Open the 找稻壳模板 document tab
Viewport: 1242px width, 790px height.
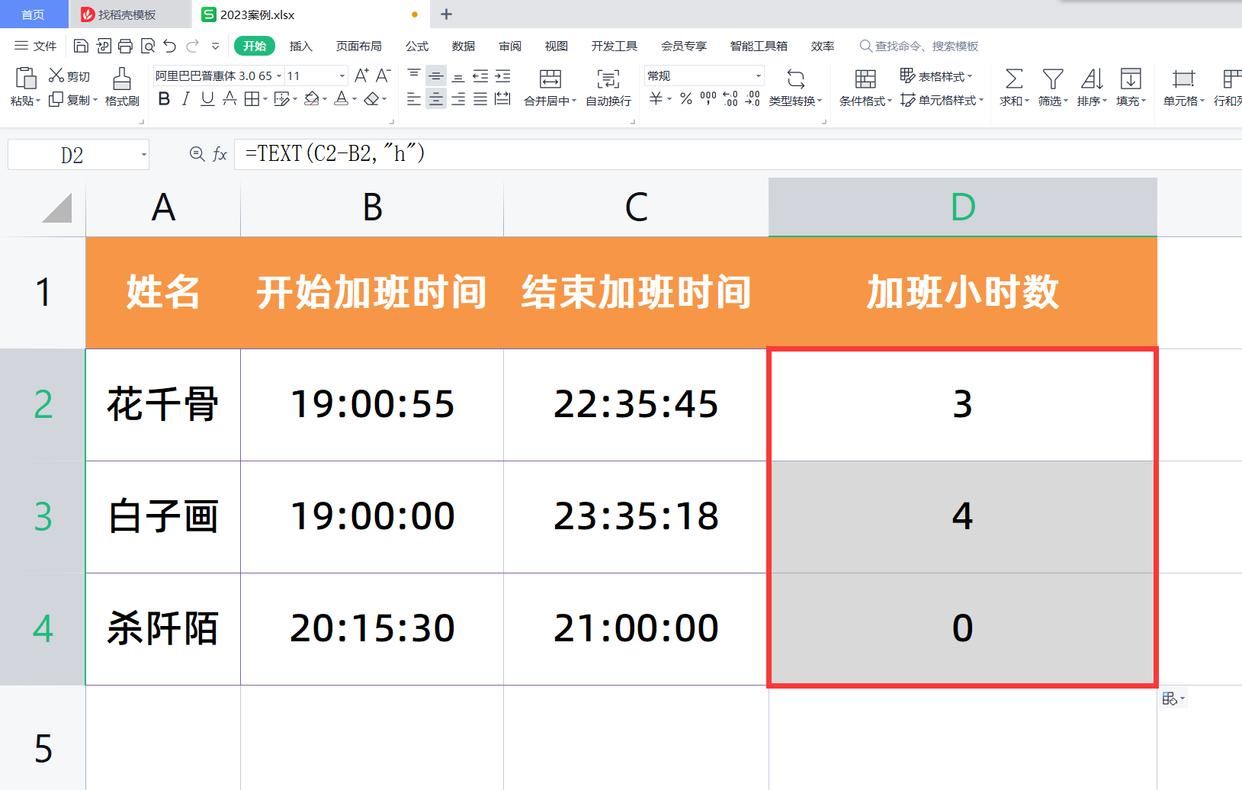click(x=128, y=14)
